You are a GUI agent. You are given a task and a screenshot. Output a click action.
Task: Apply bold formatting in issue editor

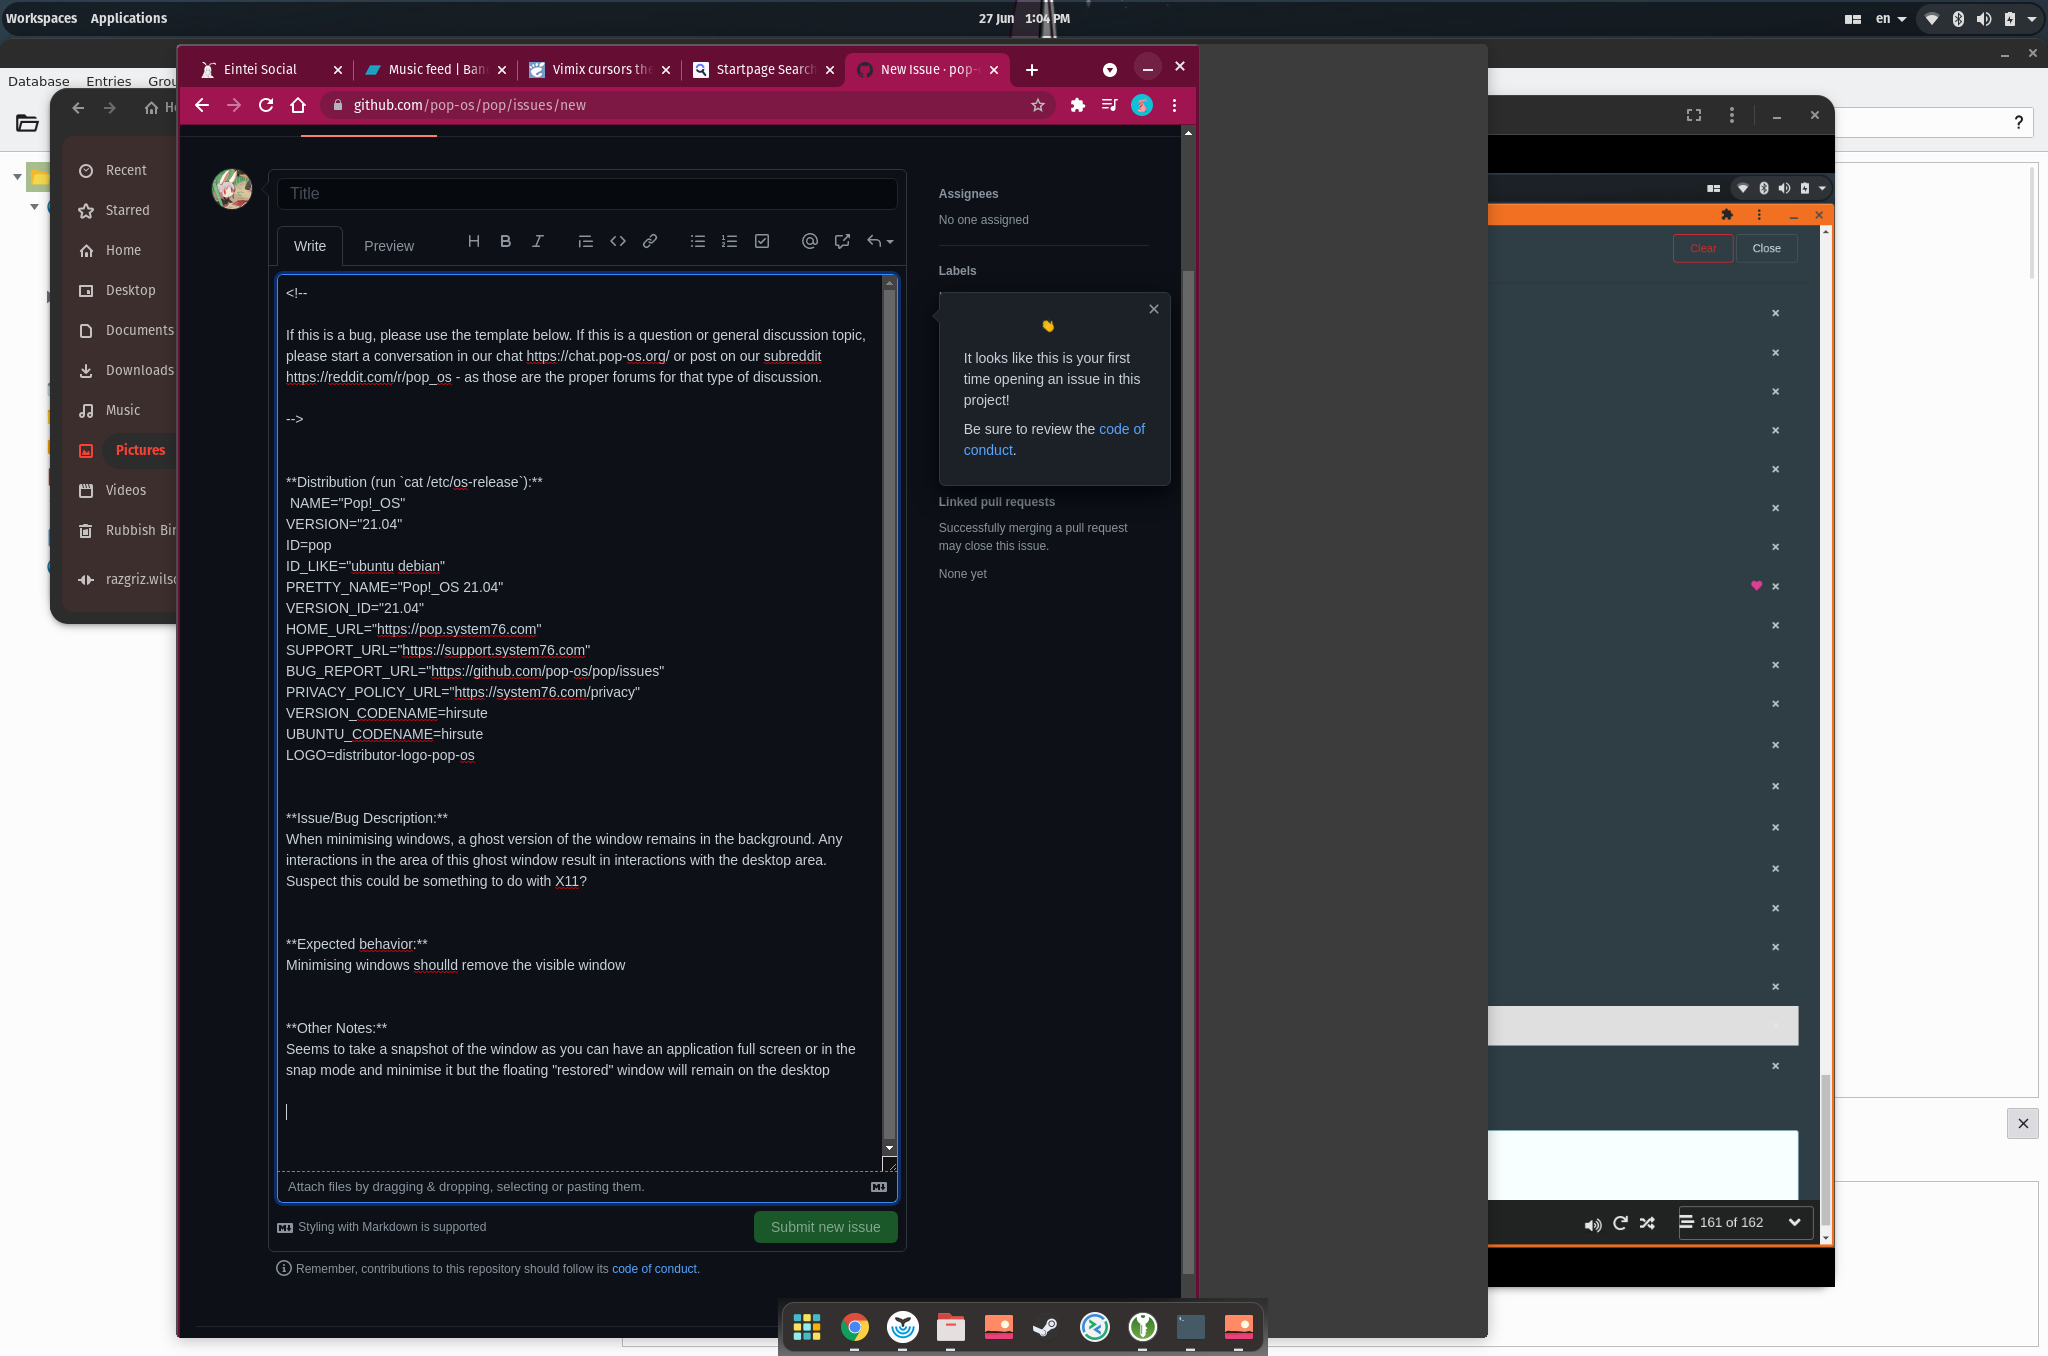click(x=506, y=242)
